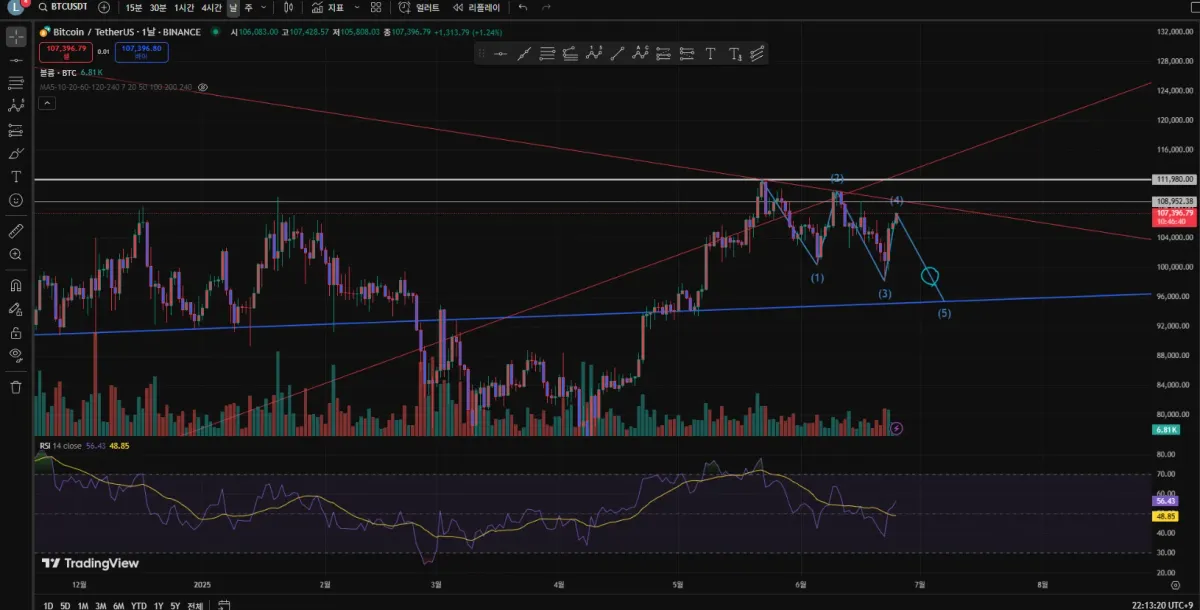1200x610 pixels.
Task: Click the 108,952.38 price label
Action: [1176, 201]
